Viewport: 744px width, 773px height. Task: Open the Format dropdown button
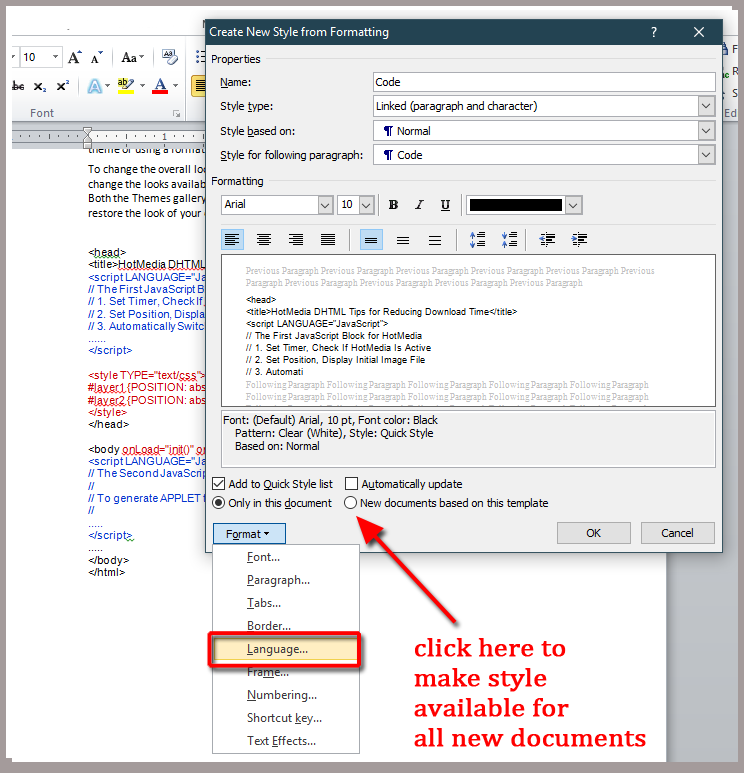[x=249, y=534]
